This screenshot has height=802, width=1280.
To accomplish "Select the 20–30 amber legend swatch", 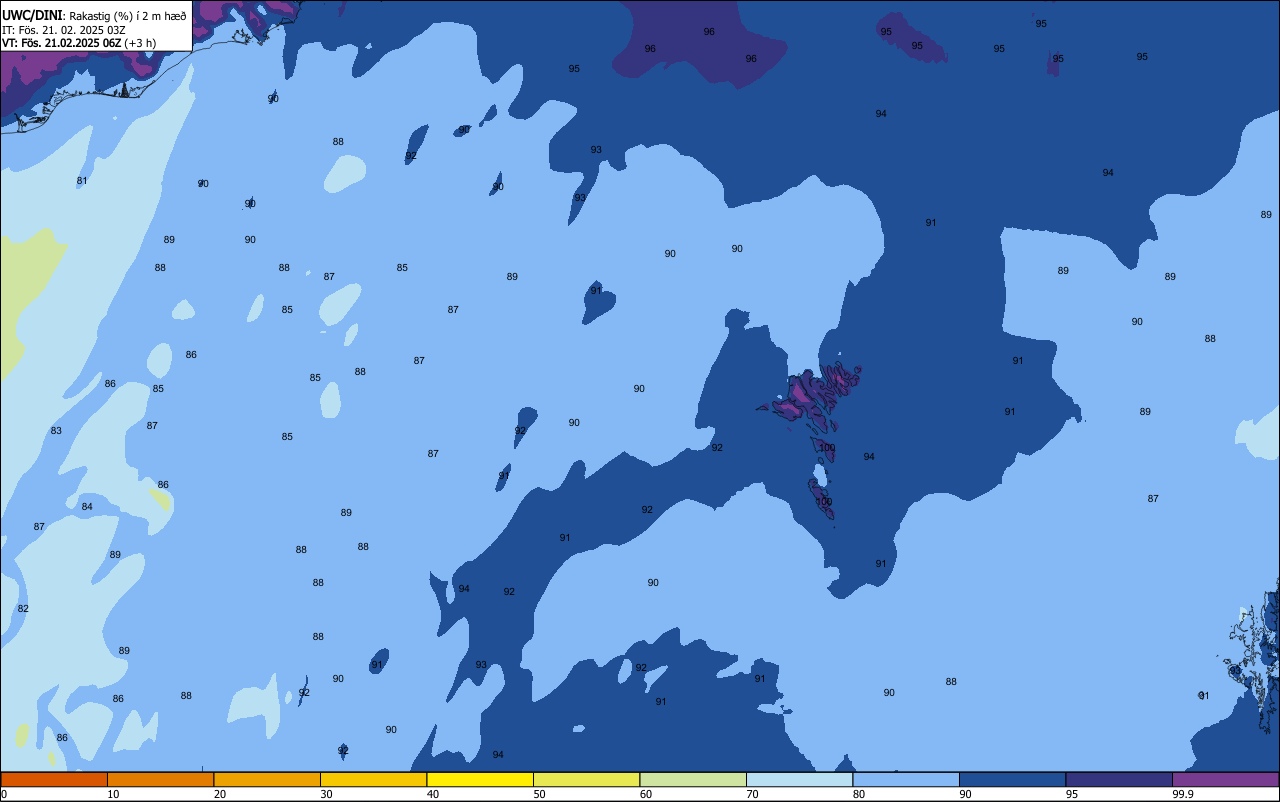I will (267, 779).
